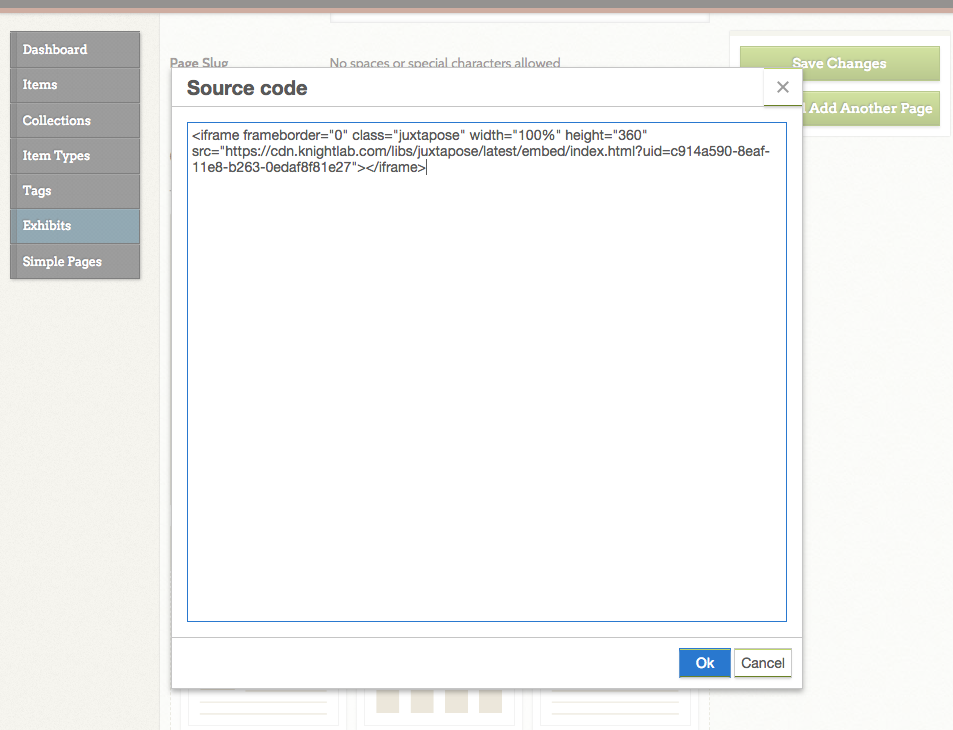953x730 pixels.
Task: Navigate to Exhibits in the sidebar
Action: [75, 226]
